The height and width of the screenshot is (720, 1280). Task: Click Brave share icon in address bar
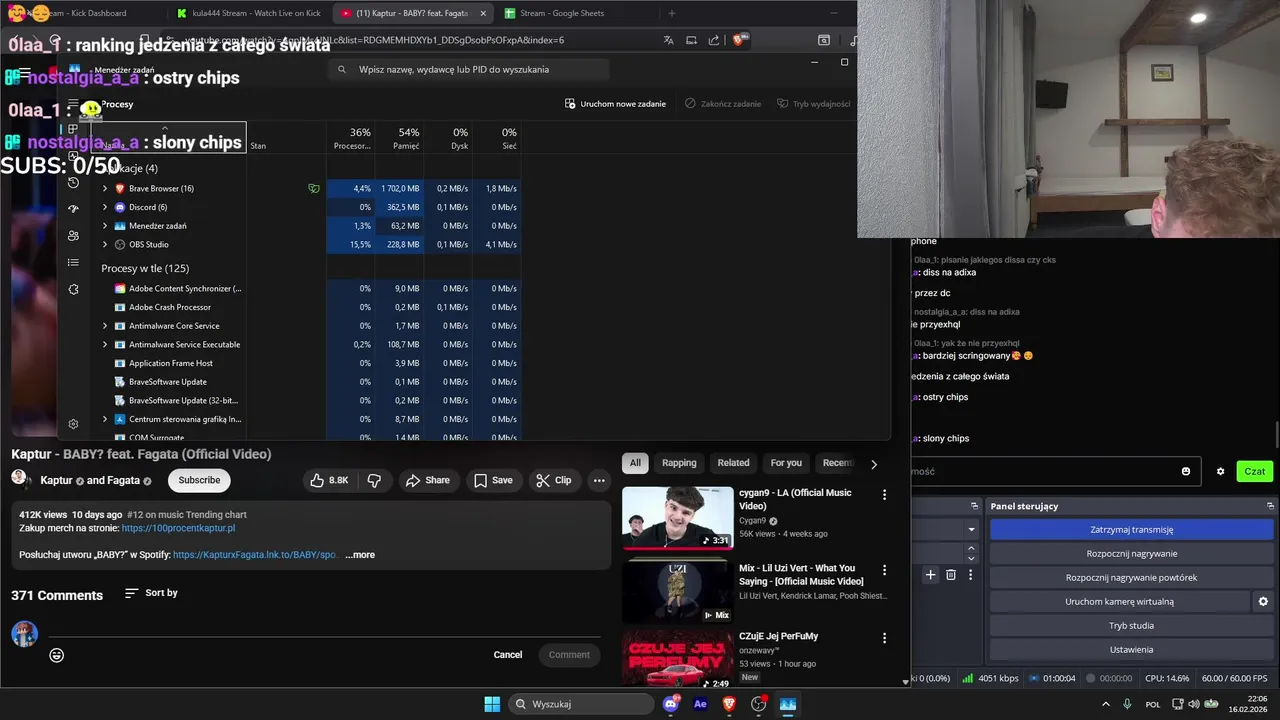tap(714, 40)
